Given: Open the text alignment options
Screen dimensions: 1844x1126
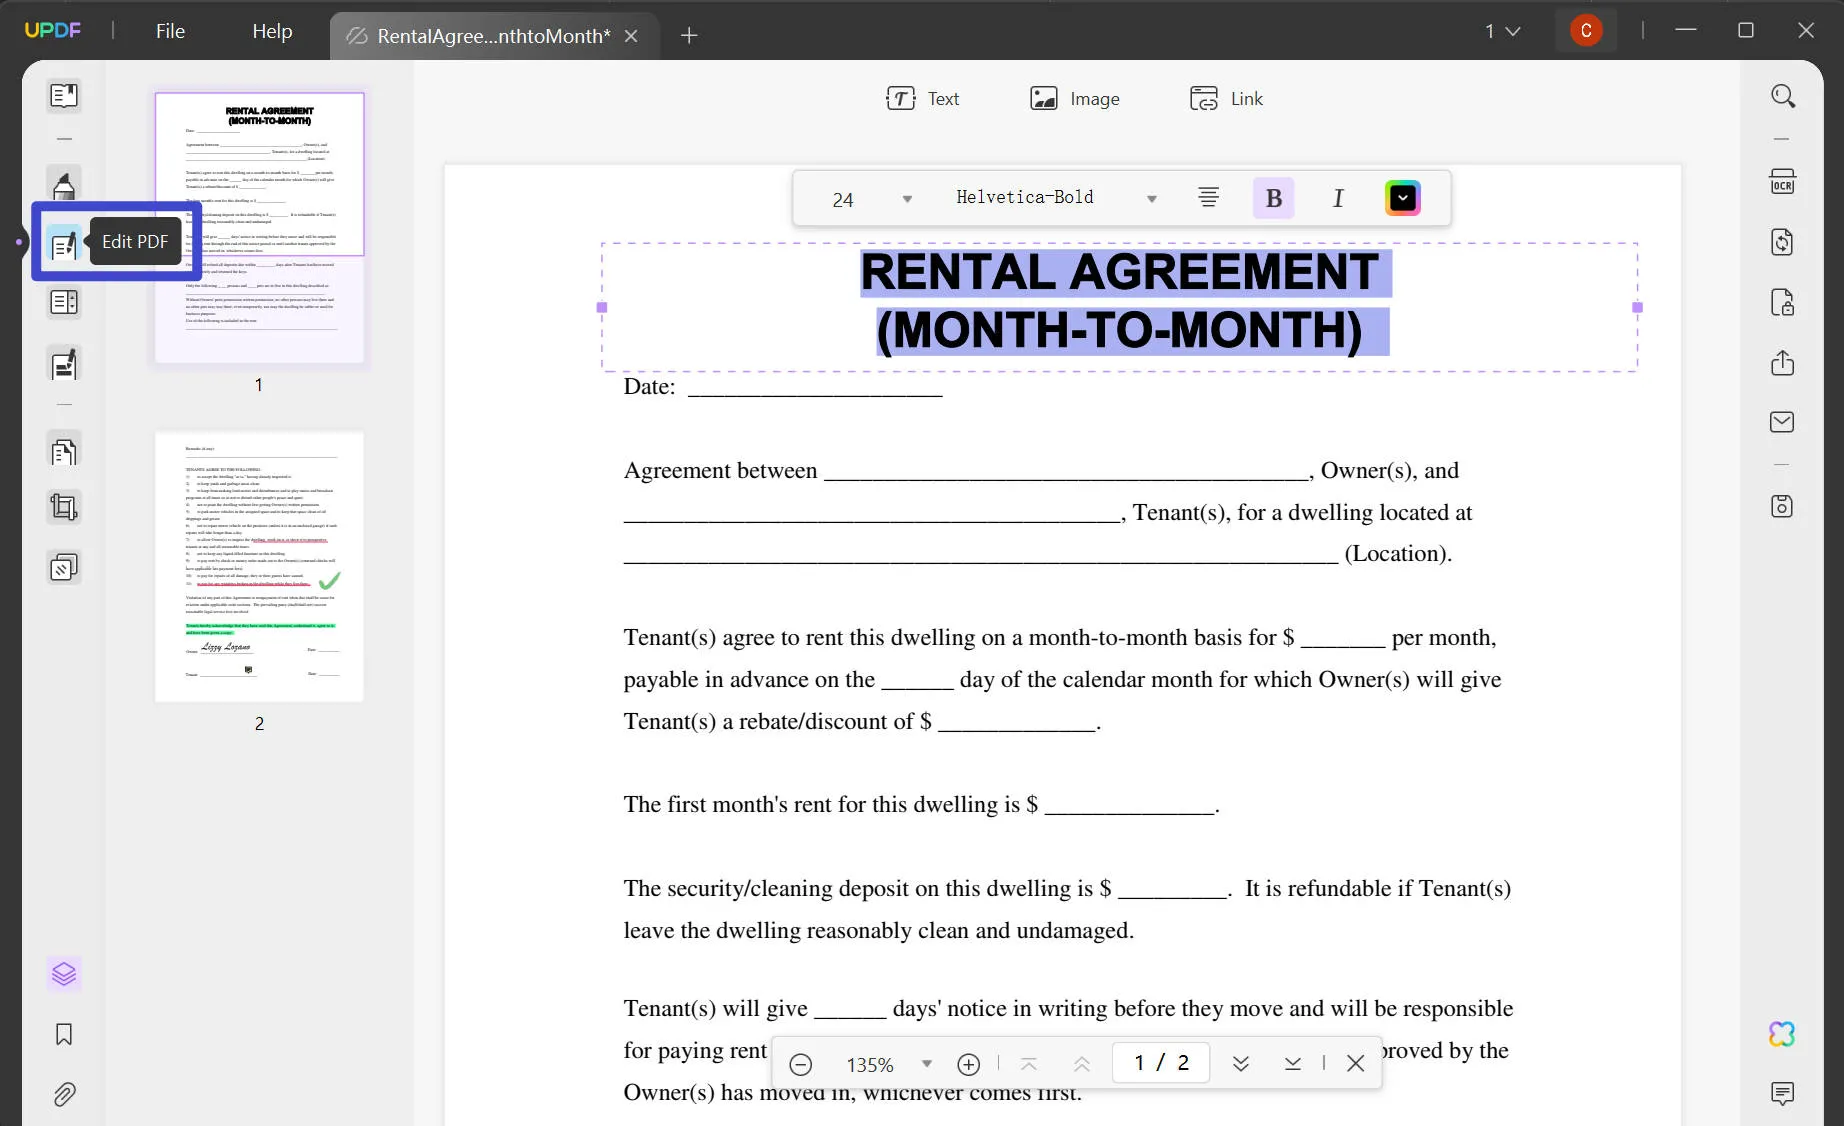Looking at the screenshot, I should (1208, 197).
